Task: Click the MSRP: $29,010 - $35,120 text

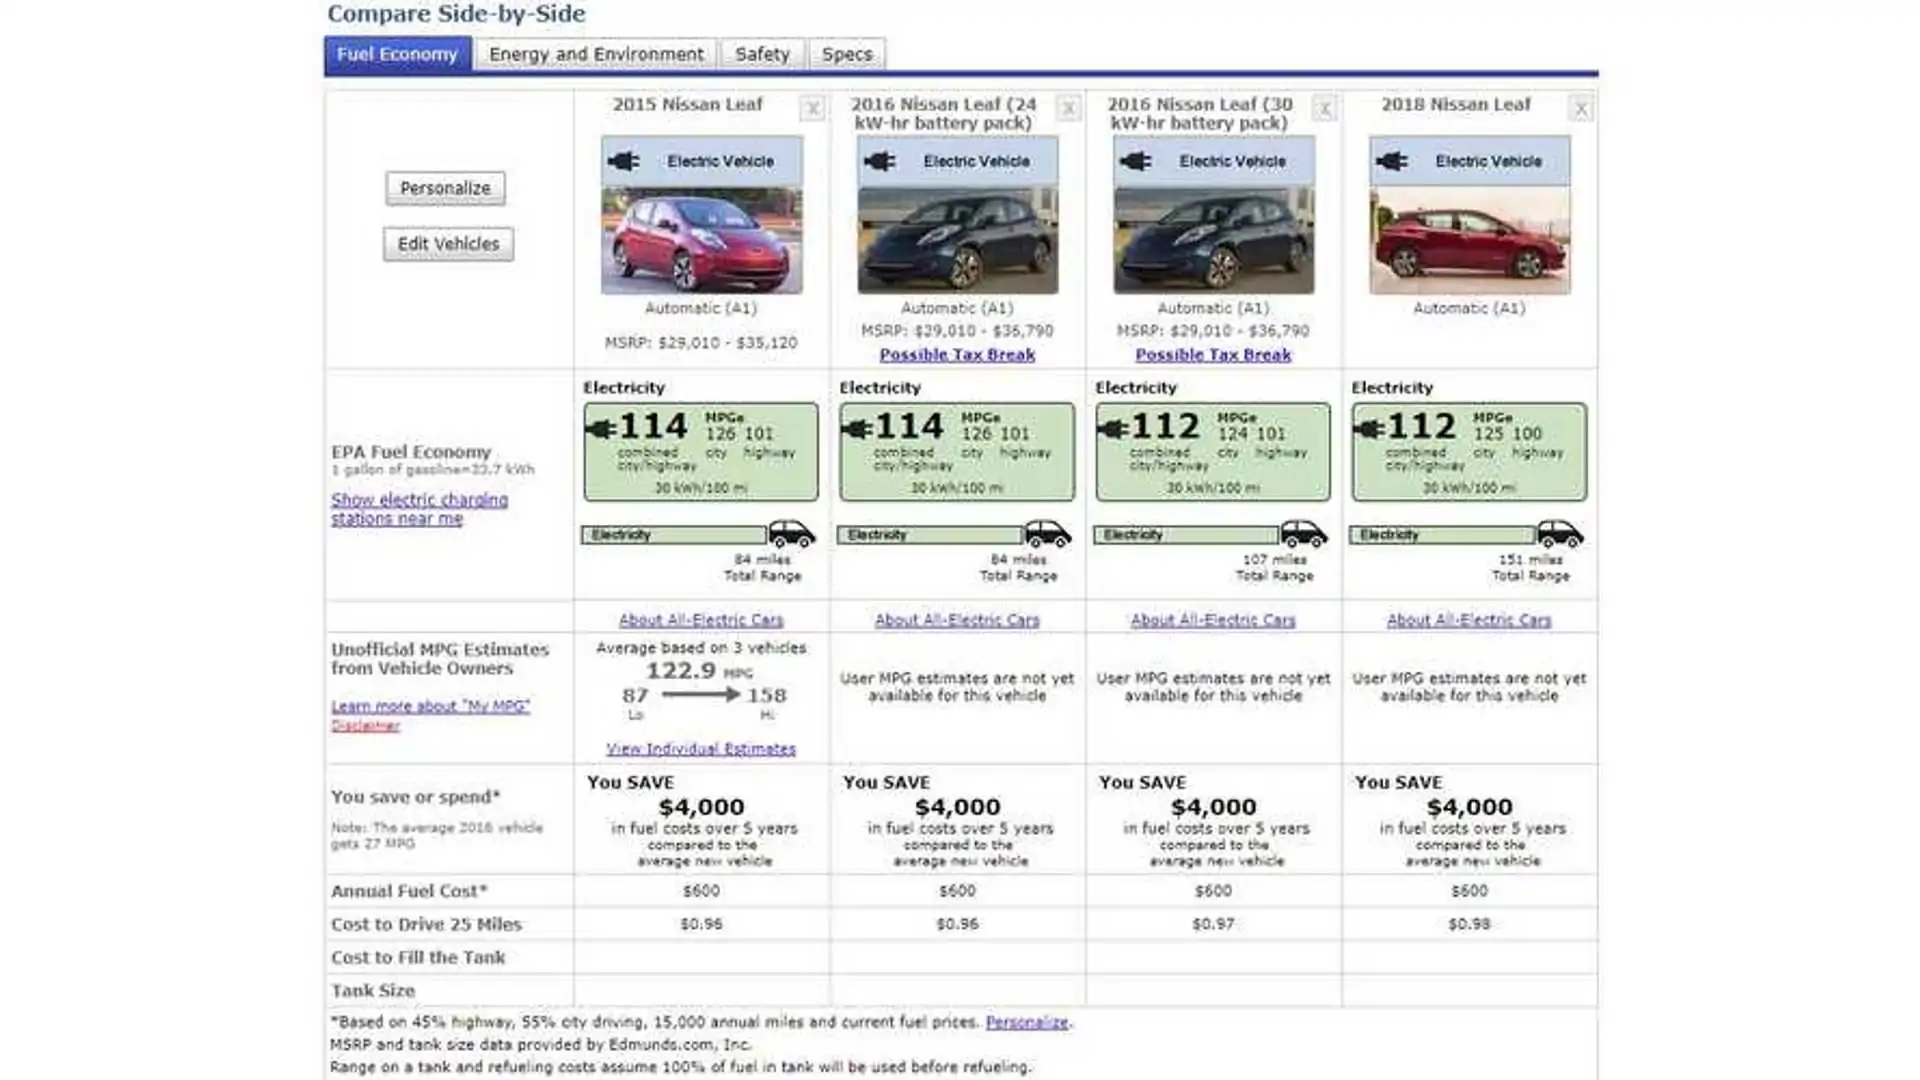Action: tap(701, 343)
